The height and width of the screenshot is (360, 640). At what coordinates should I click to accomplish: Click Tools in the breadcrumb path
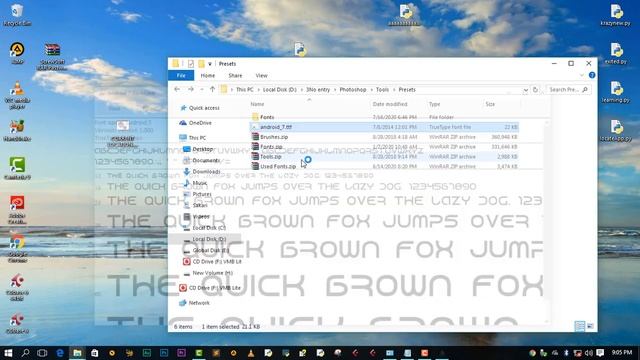pos(382,89)
